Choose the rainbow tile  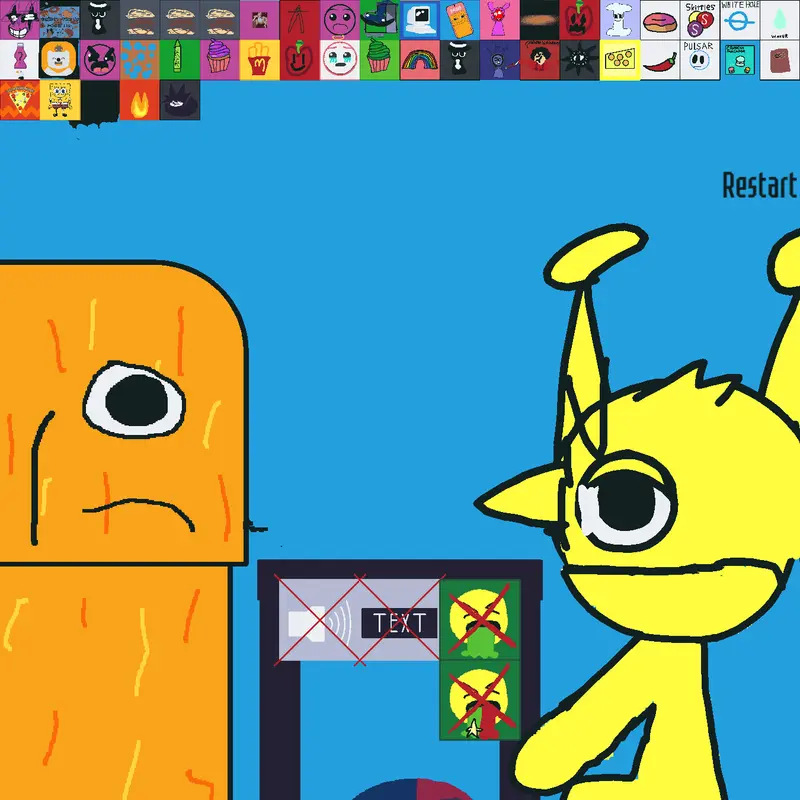(x=419, y=60)
